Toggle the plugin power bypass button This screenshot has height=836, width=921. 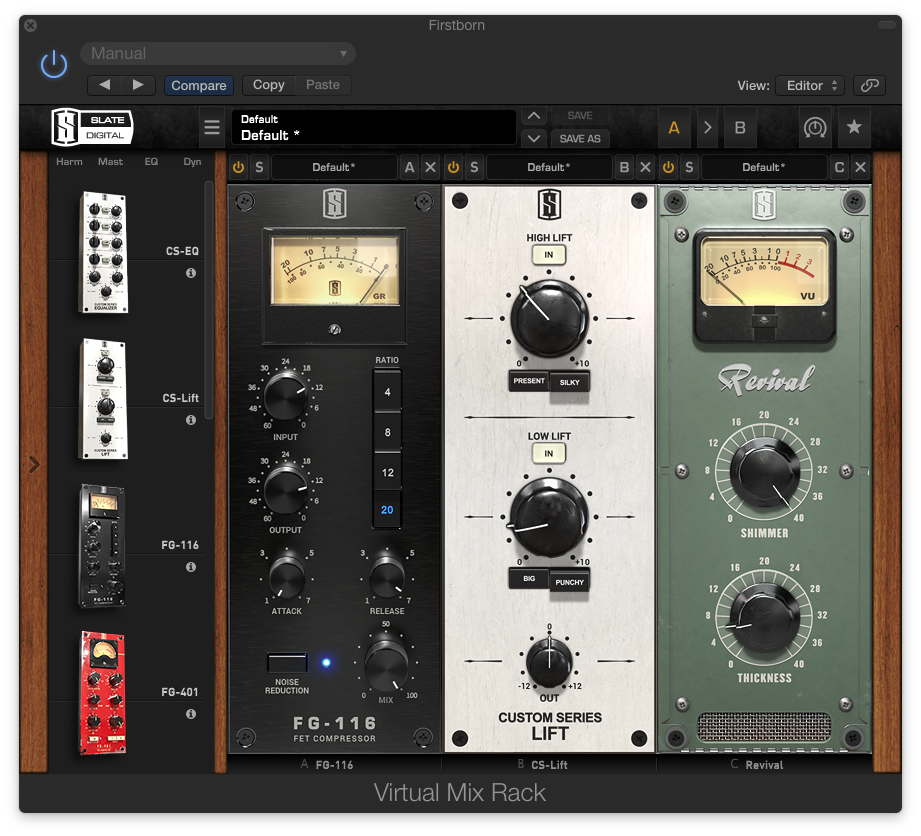coord(54,64)
